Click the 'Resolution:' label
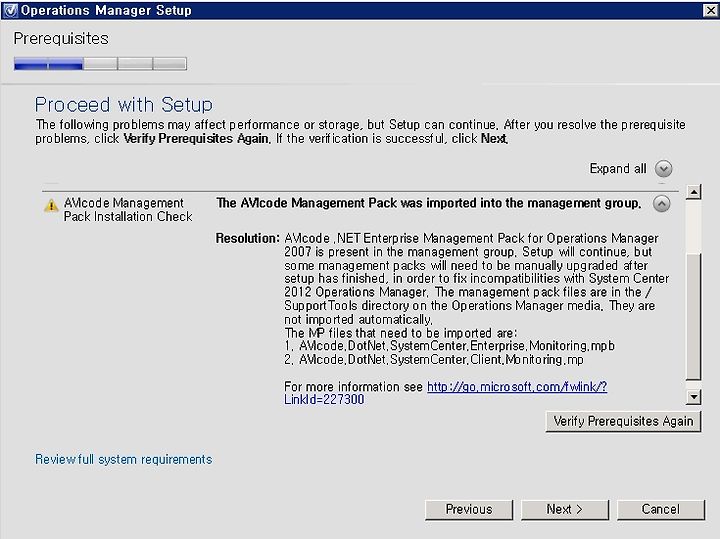This screenshot has height=539, width=720. pos(248,238)
